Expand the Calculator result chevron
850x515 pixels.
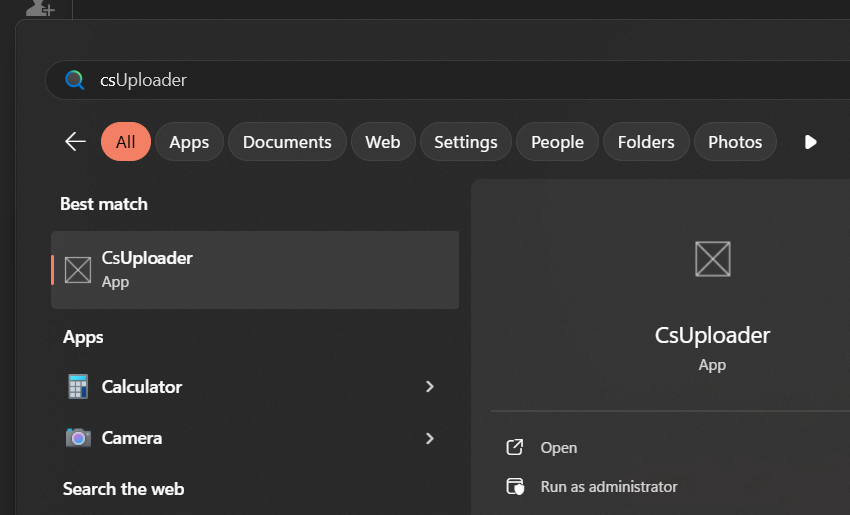click(x=430, y=387)
